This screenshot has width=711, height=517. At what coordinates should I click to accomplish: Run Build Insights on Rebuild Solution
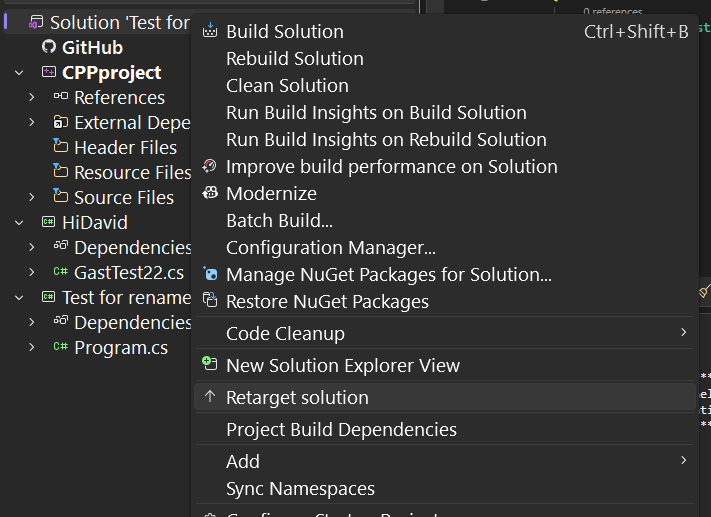pyautogui.click(x=444, y=139)
